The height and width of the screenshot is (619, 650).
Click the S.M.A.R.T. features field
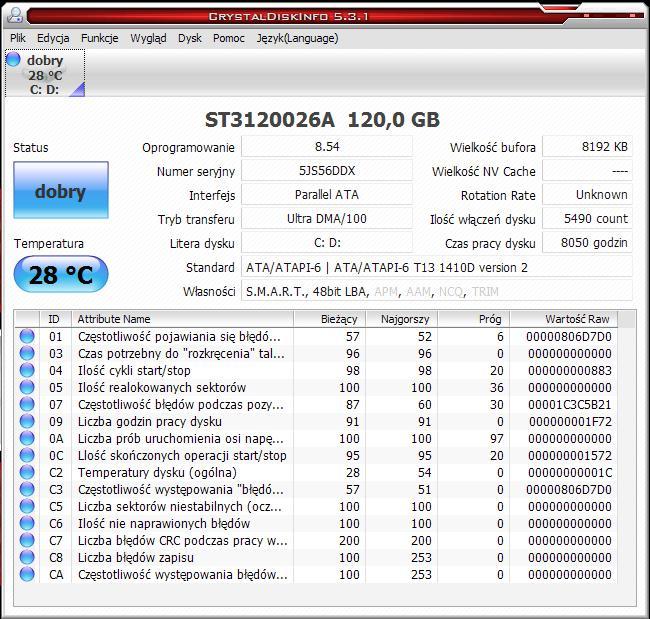tap(437, 291)
